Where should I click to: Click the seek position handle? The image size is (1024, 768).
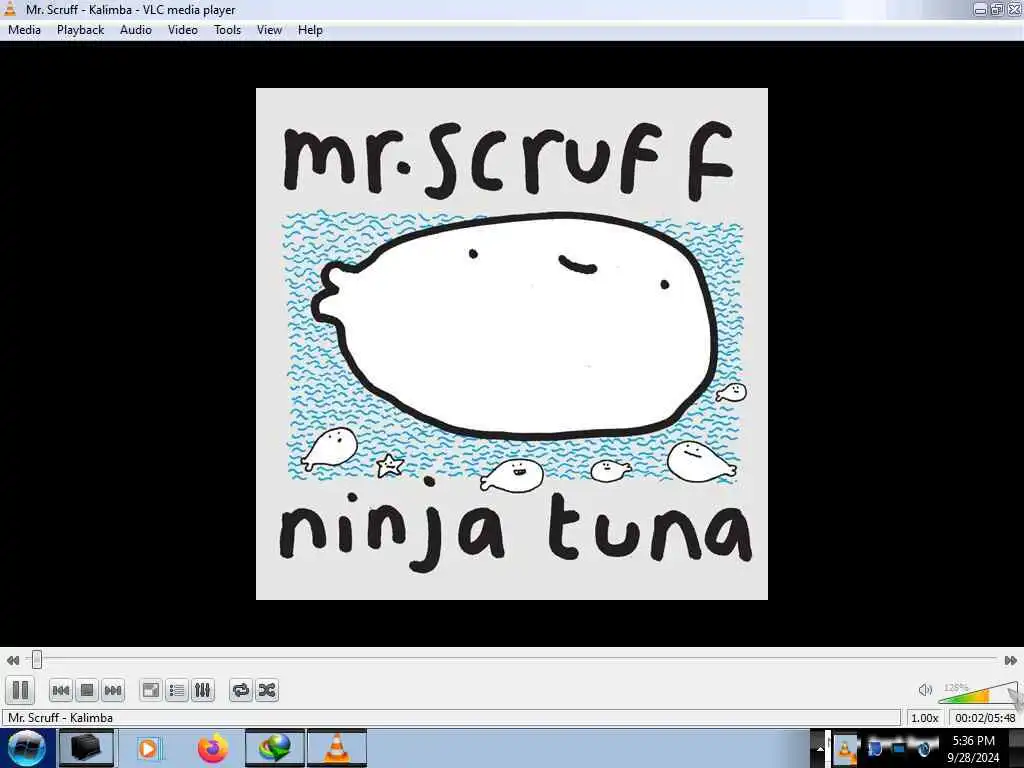point(37,660)
